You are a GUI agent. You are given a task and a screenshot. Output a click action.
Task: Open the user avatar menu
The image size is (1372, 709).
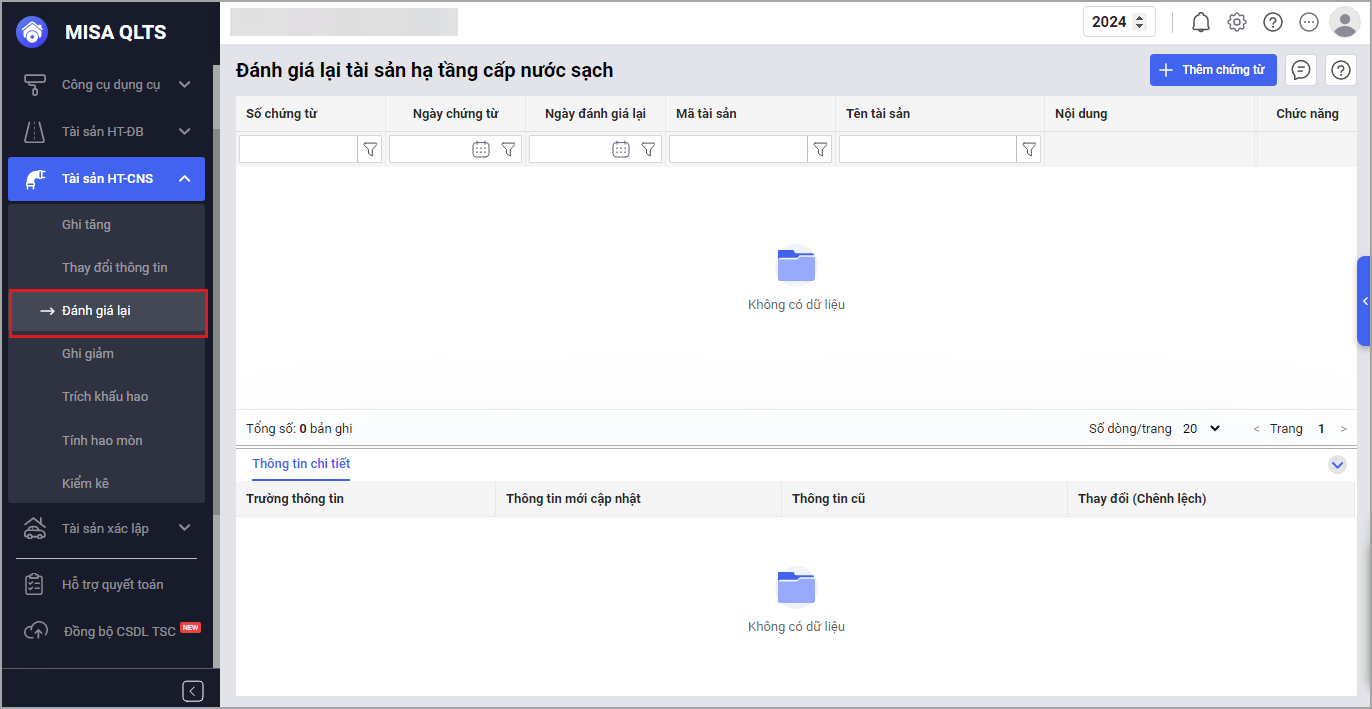click(1344, 22)
